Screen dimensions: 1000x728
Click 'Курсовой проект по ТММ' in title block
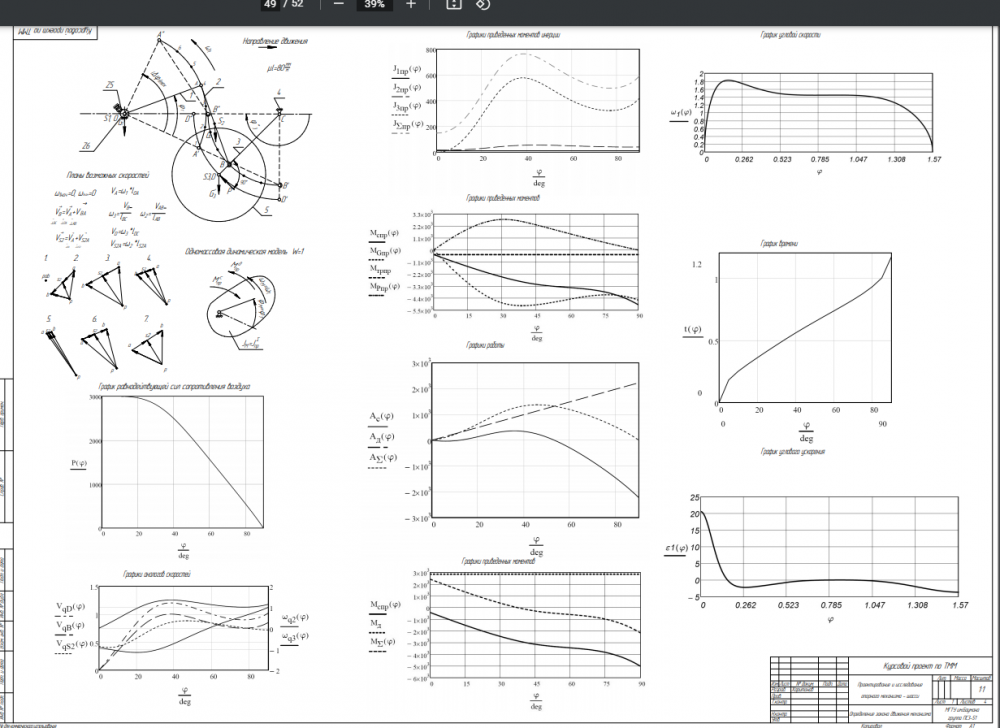tap(920, 666)
